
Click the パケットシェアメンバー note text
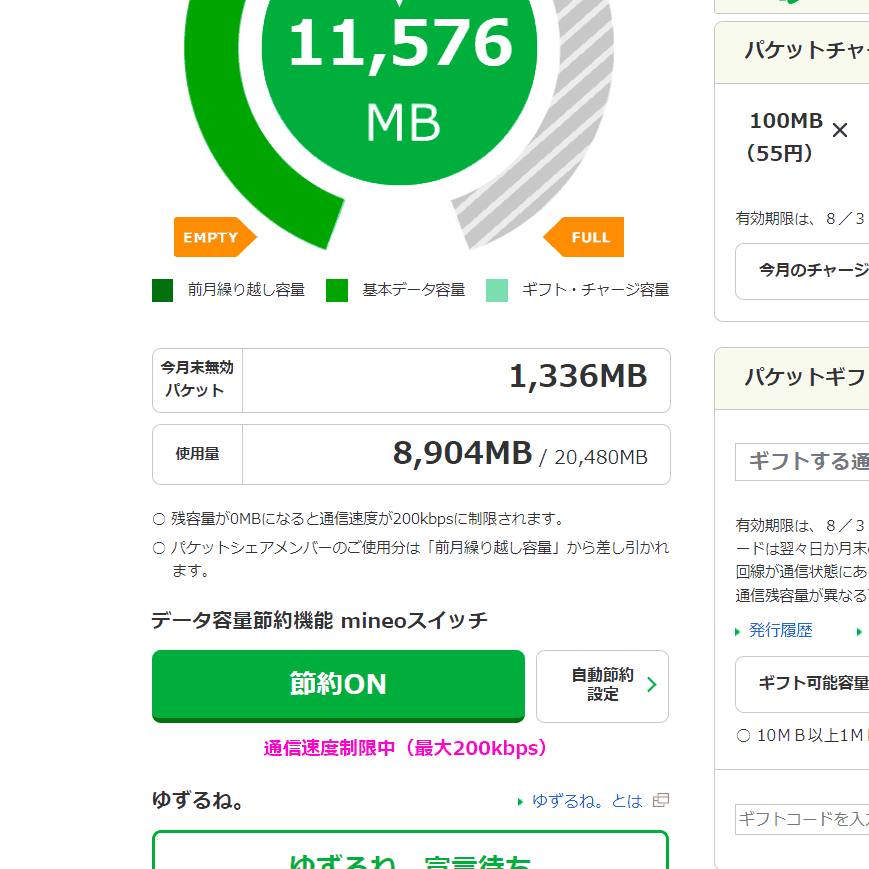pyautogui.click(x=420, y=559)
